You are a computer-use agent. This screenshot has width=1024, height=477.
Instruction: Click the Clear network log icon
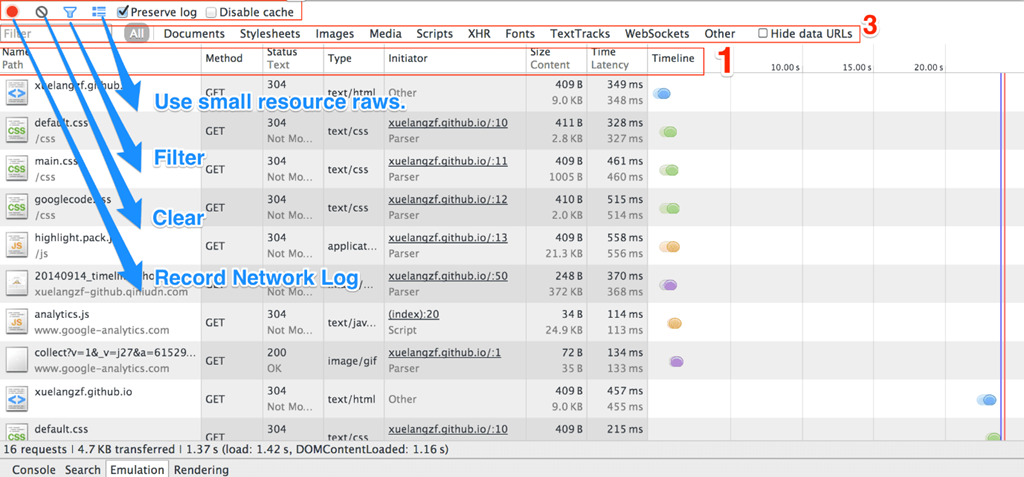click(x=42, y=12)
